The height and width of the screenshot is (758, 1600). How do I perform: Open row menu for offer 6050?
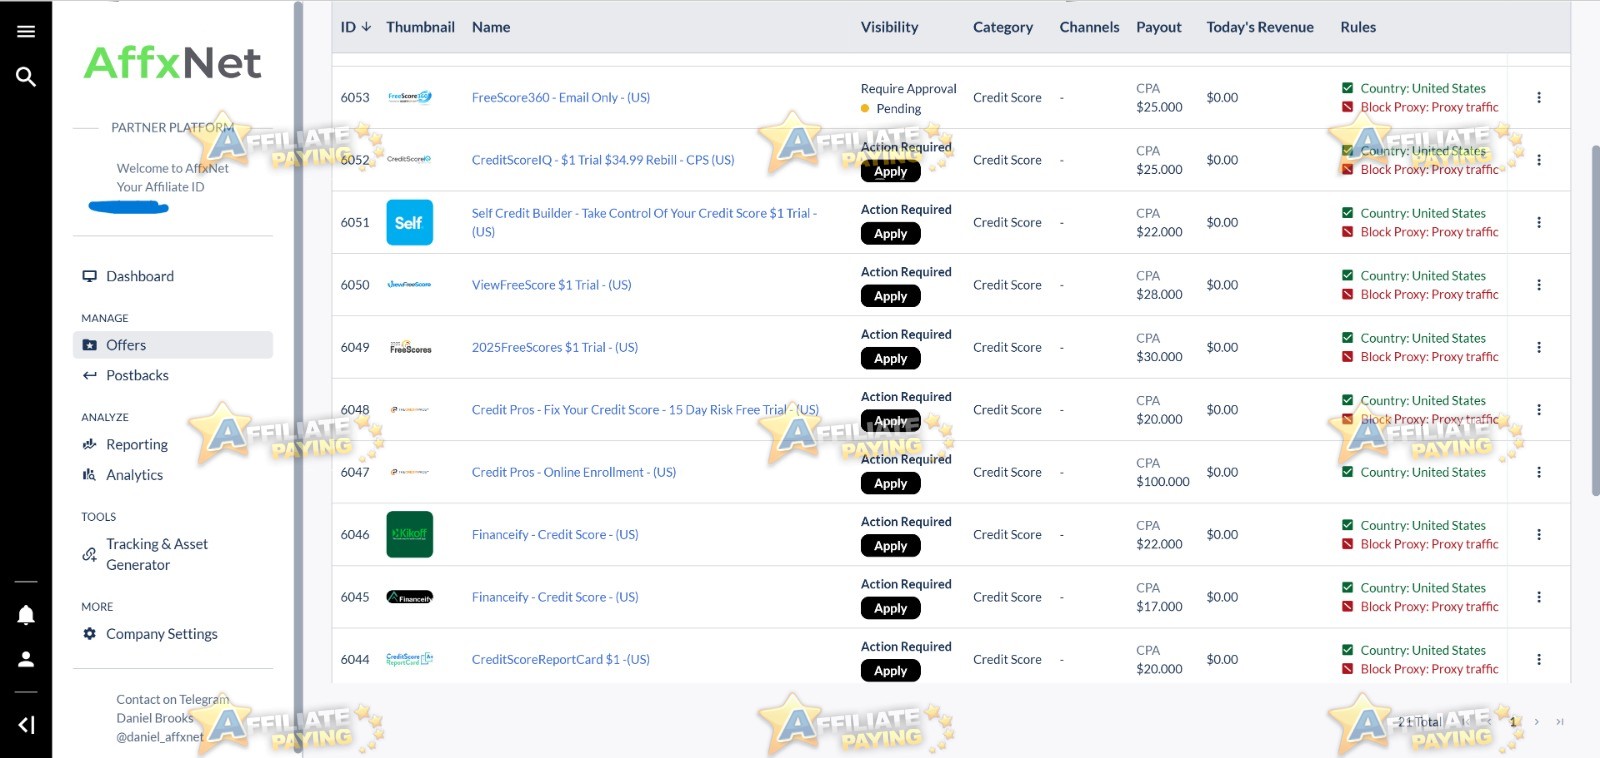[1539, 285]
